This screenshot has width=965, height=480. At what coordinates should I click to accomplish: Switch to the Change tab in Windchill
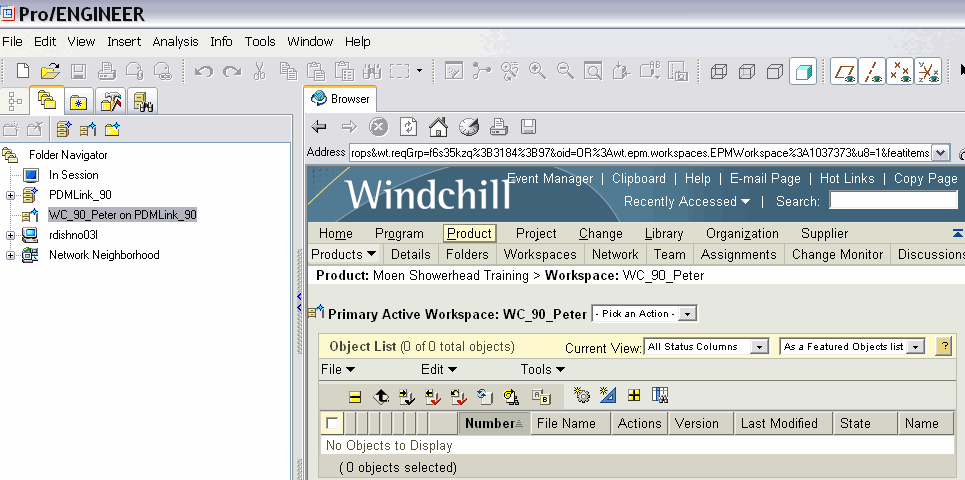tap(601, 234)
